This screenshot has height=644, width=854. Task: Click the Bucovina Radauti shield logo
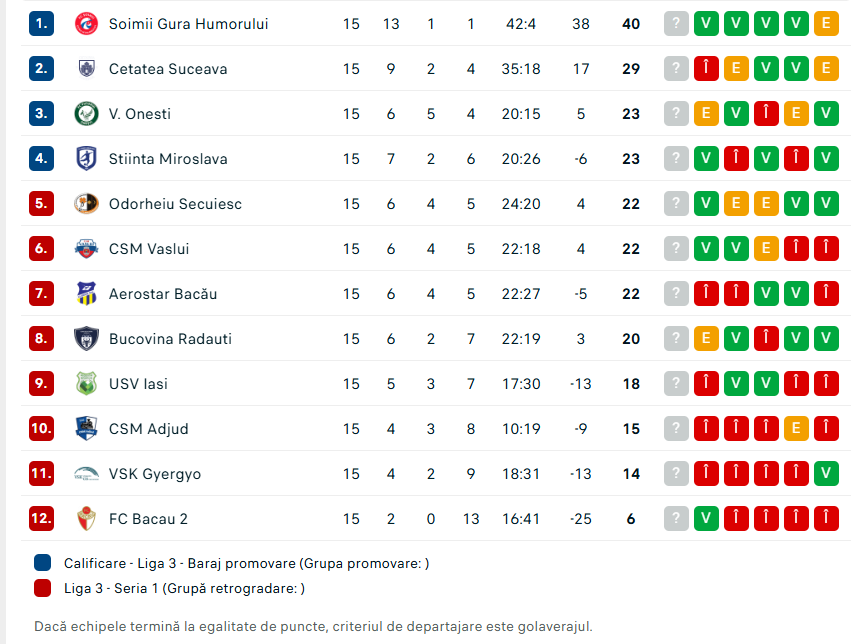pyautogui.click(x=87, y=339)
